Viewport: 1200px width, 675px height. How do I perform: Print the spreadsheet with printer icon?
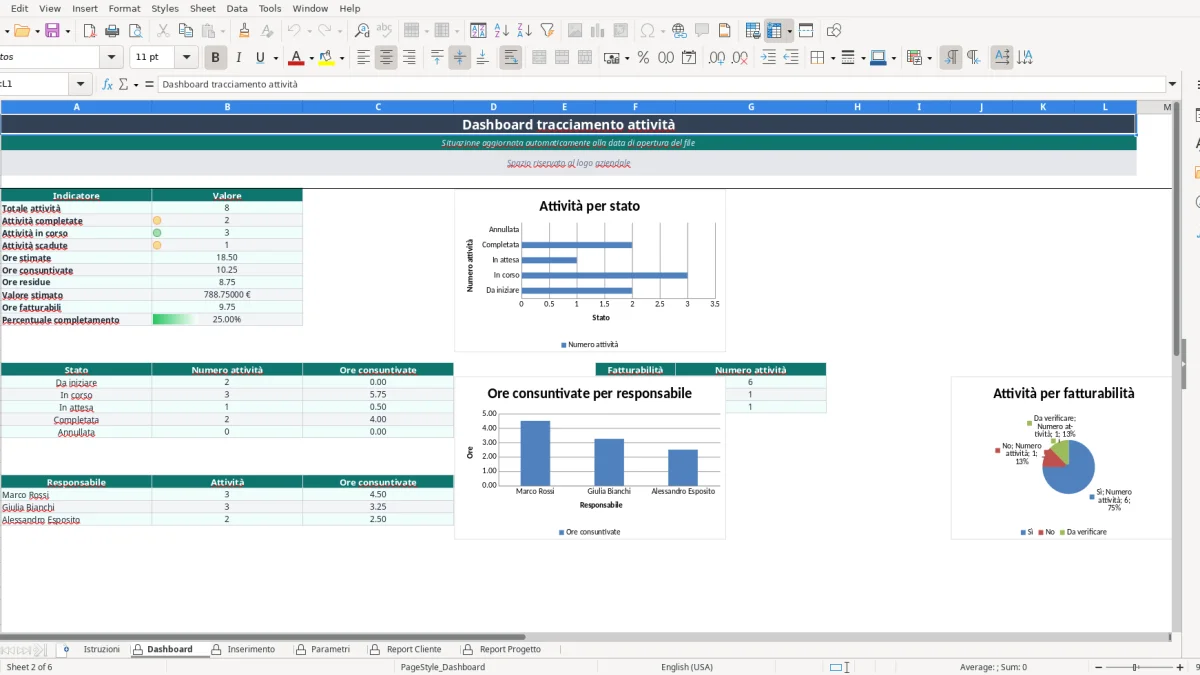(x=111, y=31)
